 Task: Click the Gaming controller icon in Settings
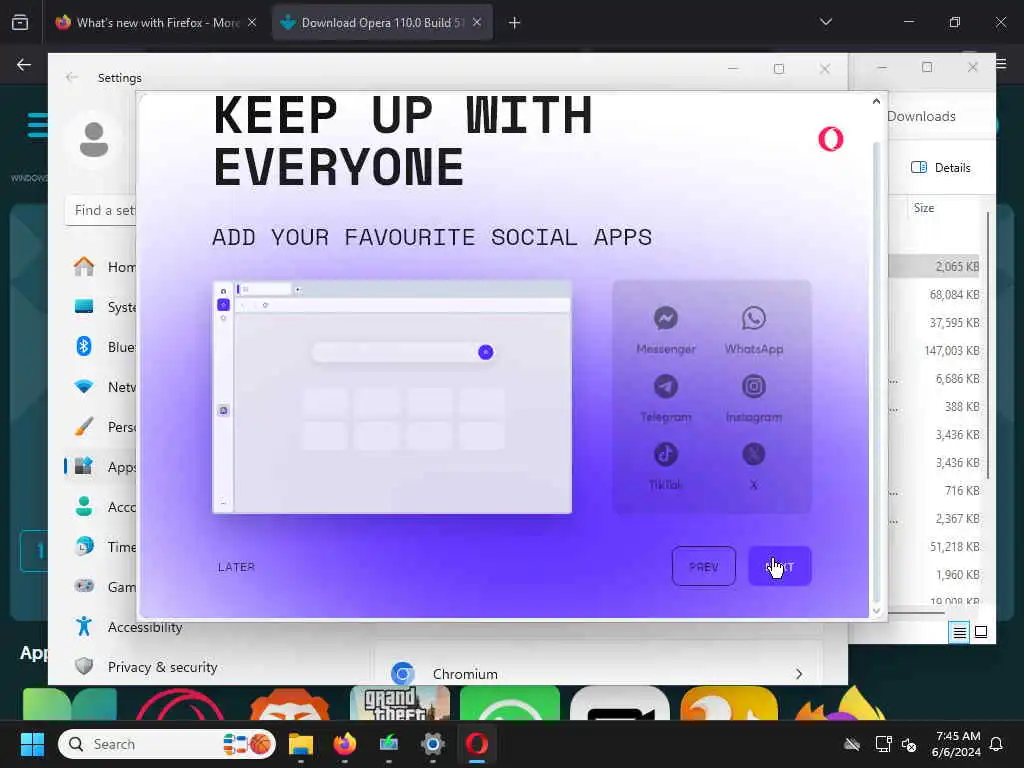click(84, 586)
